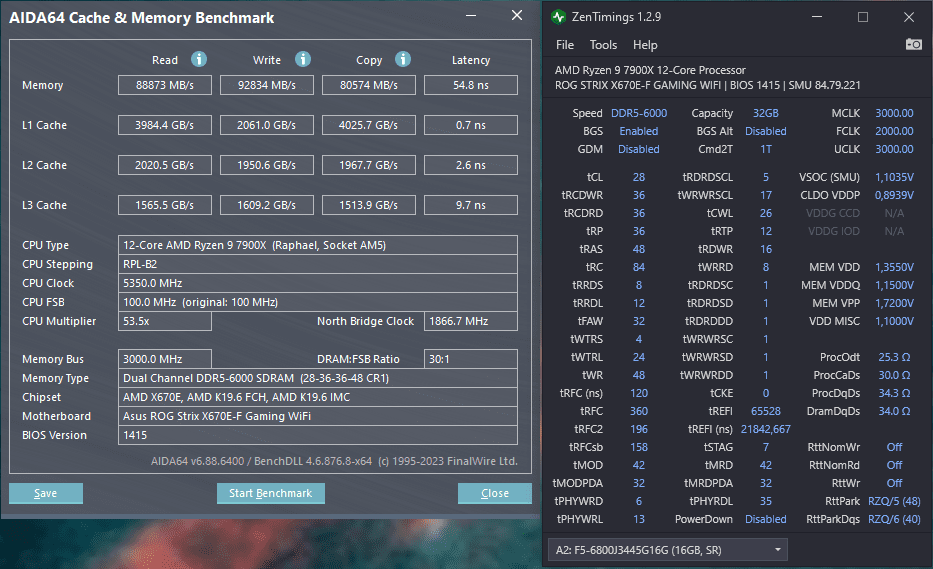Click the CPU Type field with Ryzen 9 7900X
The image size is (933, 569).
[x=318, y=245]
